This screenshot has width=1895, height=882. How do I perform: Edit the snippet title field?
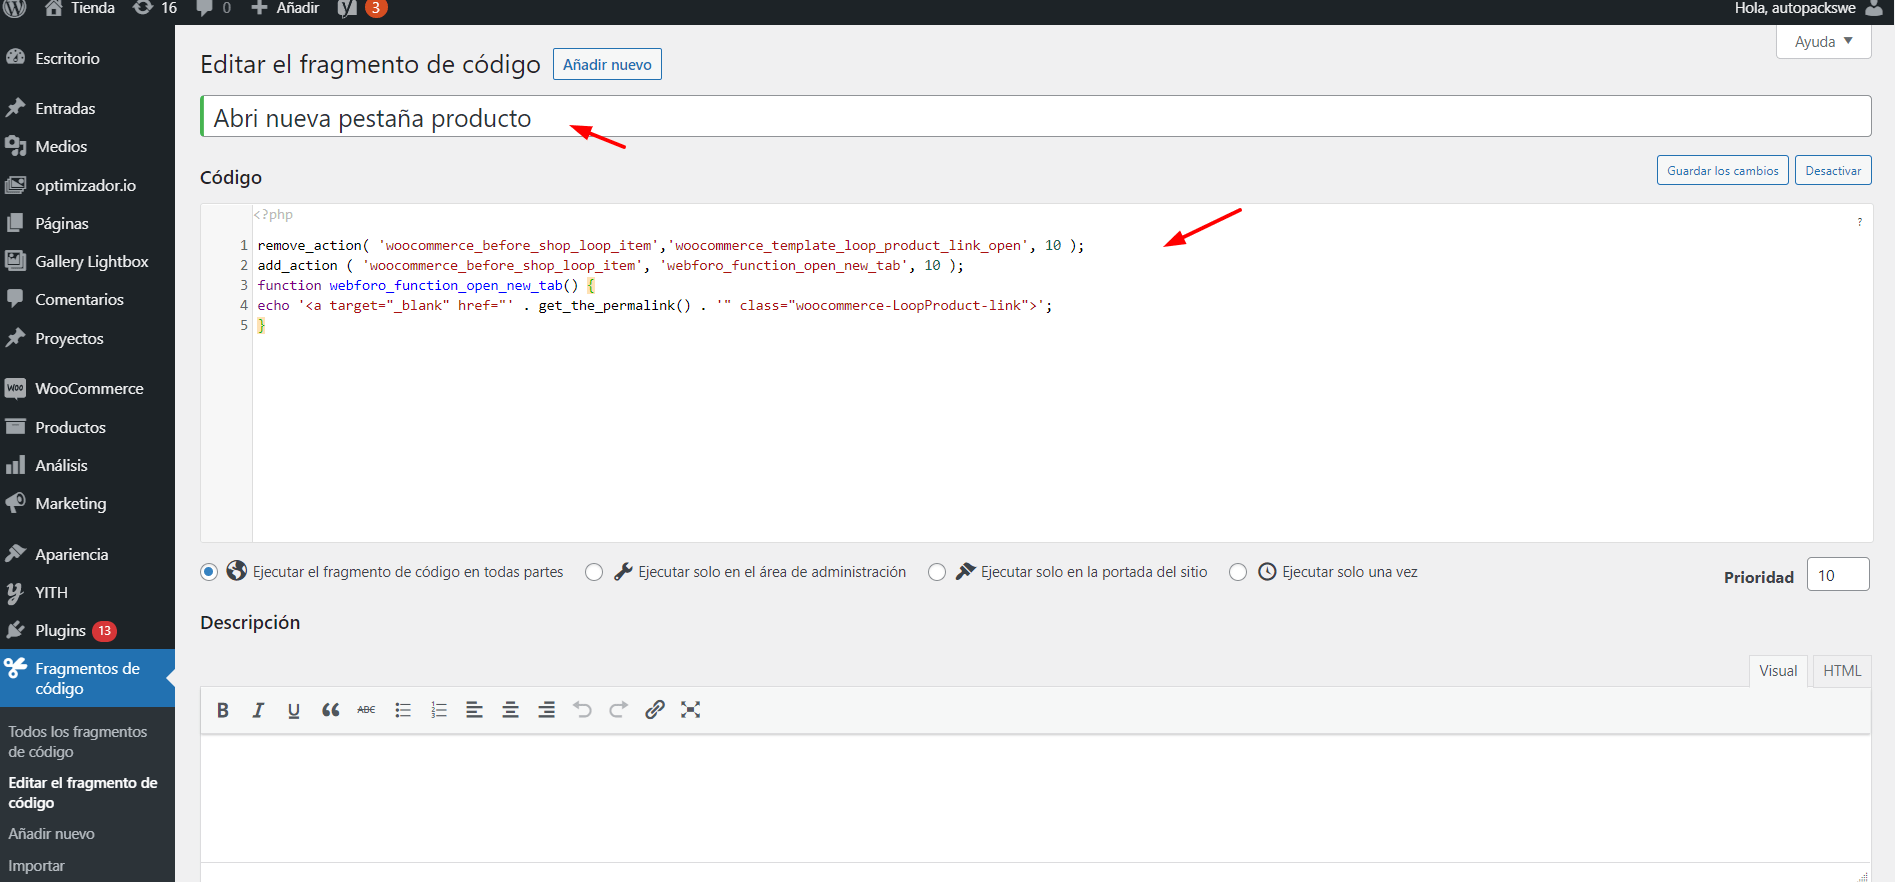coord(1036,117)
